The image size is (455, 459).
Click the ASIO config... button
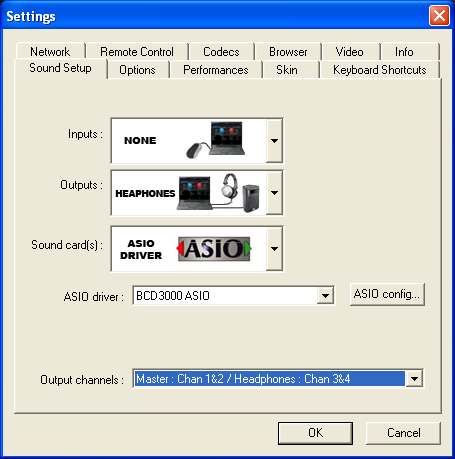[x=387, y=294]
